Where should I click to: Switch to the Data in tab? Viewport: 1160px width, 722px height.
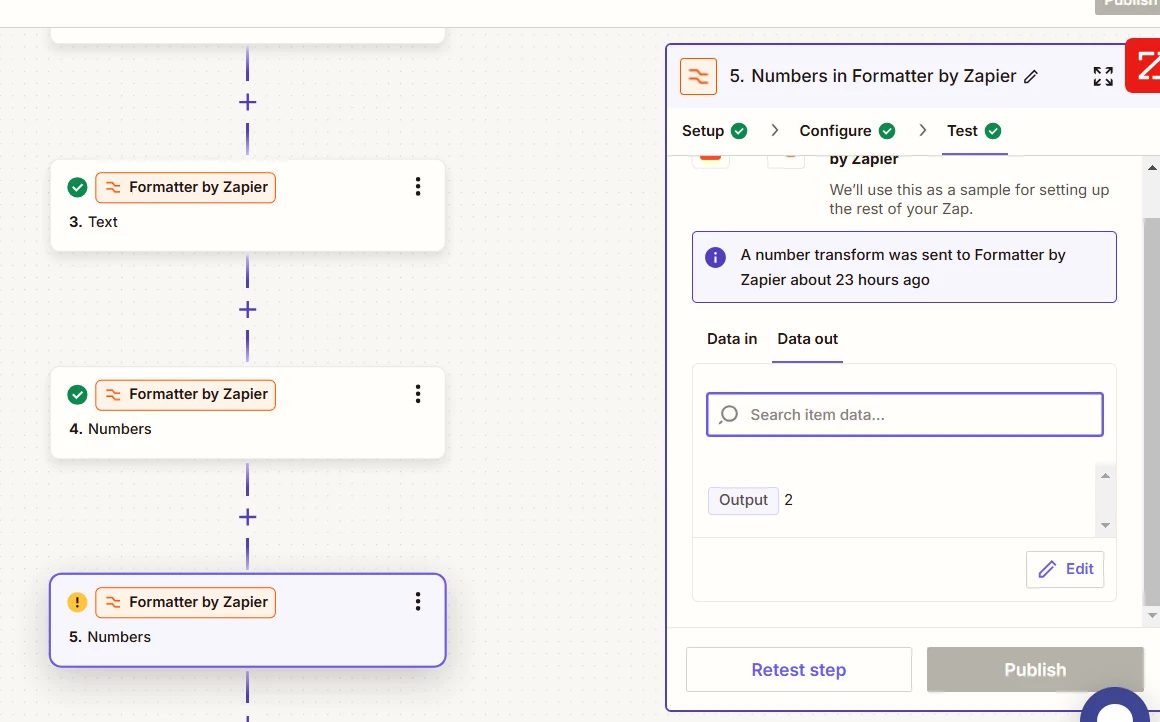pyautogui.click(x=732, y=339)
